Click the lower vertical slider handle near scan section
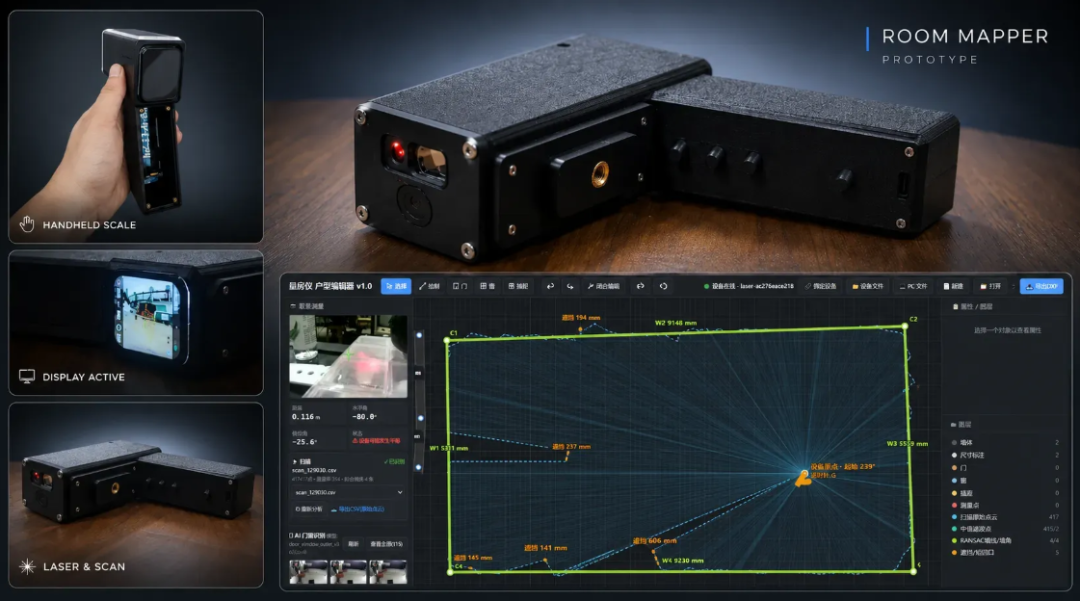The image size is (1080, 601). click(x=417, y=436)
